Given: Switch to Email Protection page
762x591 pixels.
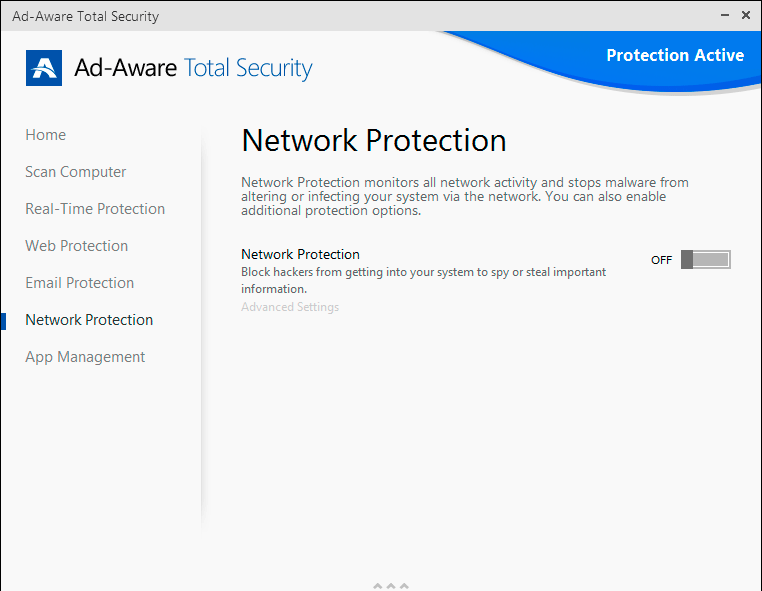Looking at the screenshot, I should pos(80,283).
